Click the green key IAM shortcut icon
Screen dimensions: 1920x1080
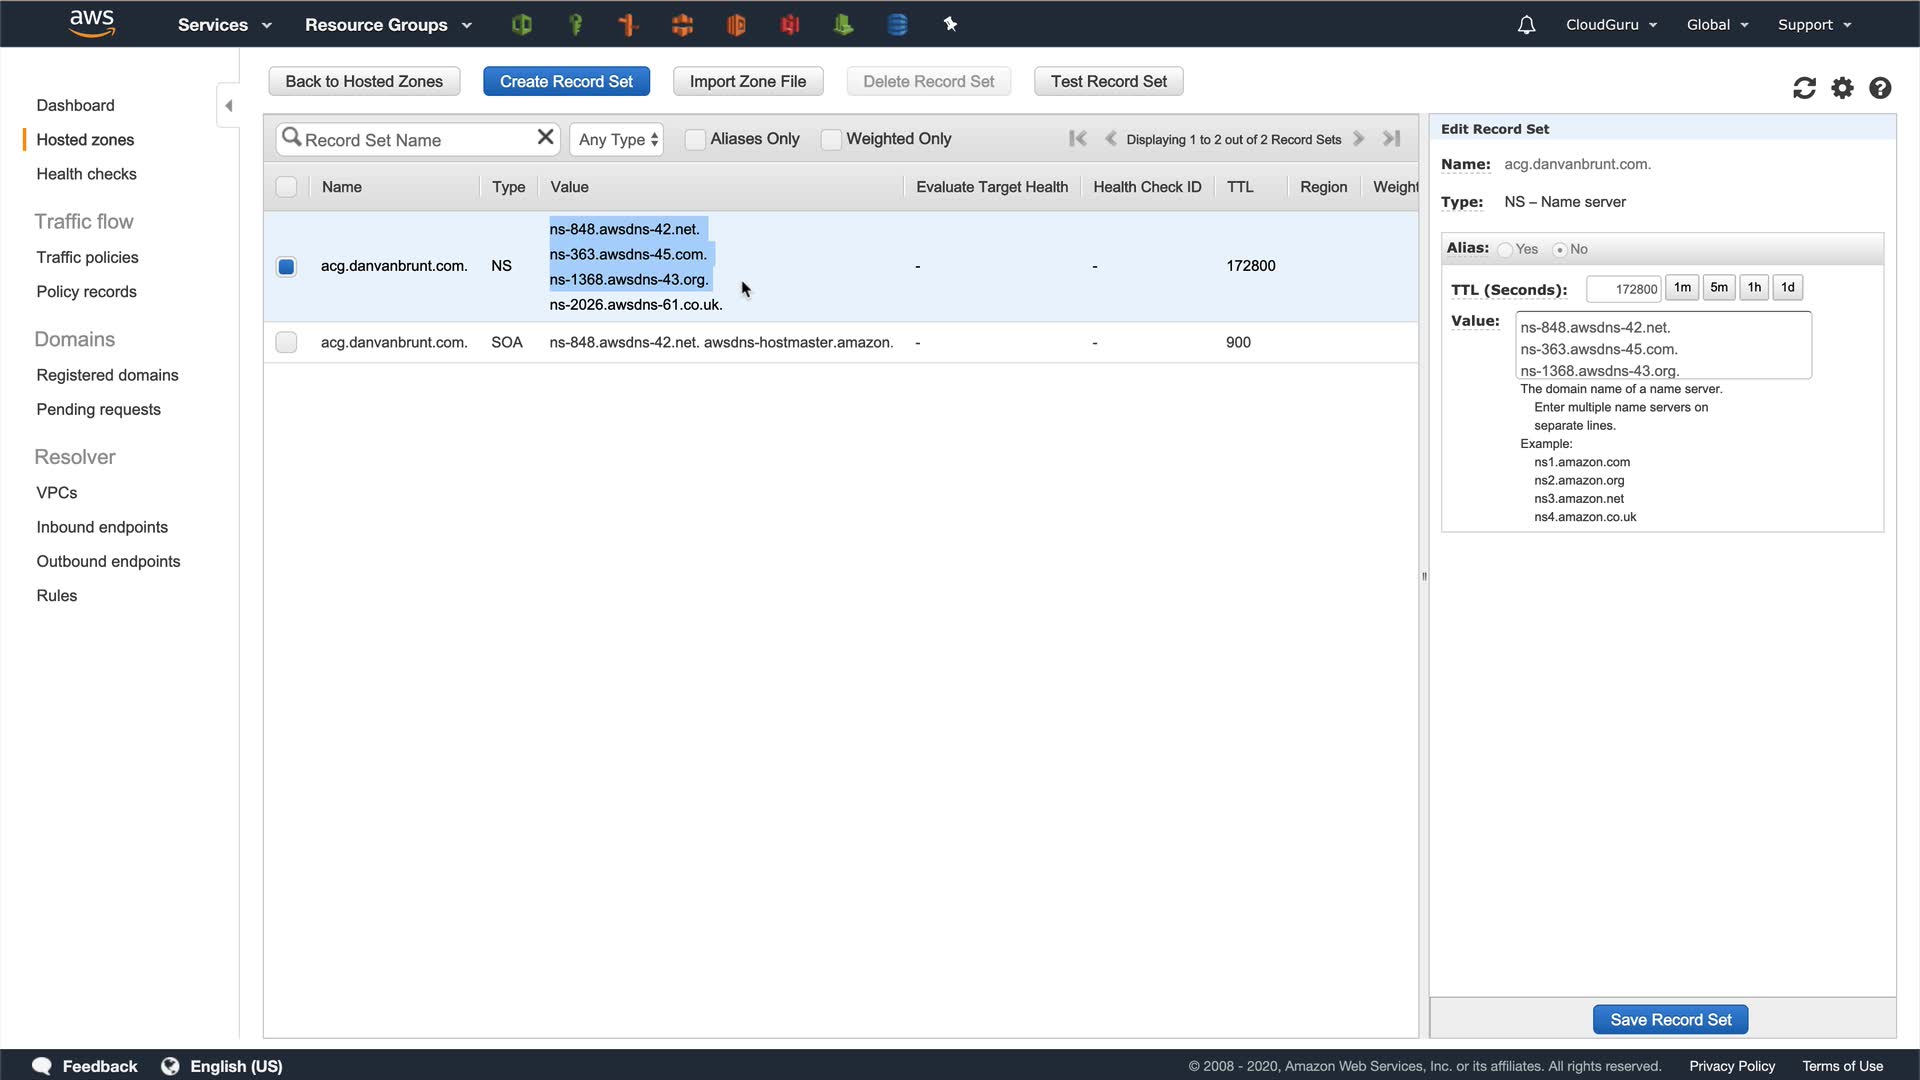[x=575, y=24]
